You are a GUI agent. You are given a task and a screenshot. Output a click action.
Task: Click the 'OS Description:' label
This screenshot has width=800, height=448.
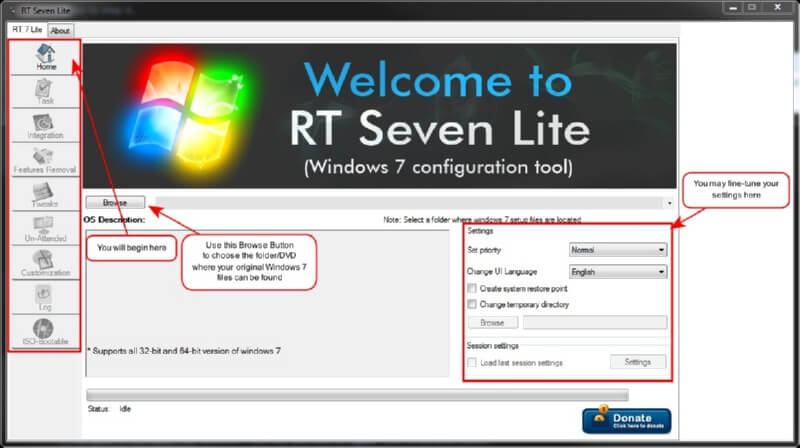tap(114, 220)
